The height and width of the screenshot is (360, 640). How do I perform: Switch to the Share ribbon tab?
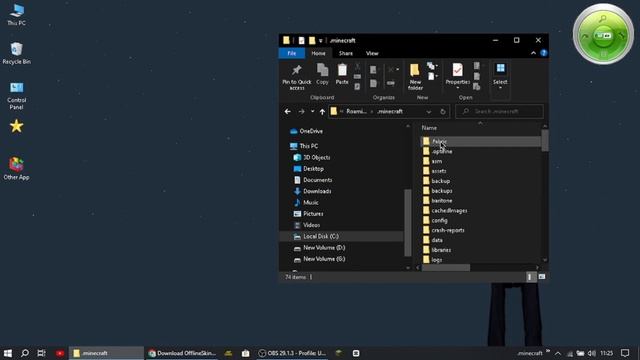[x=346, y=53]
